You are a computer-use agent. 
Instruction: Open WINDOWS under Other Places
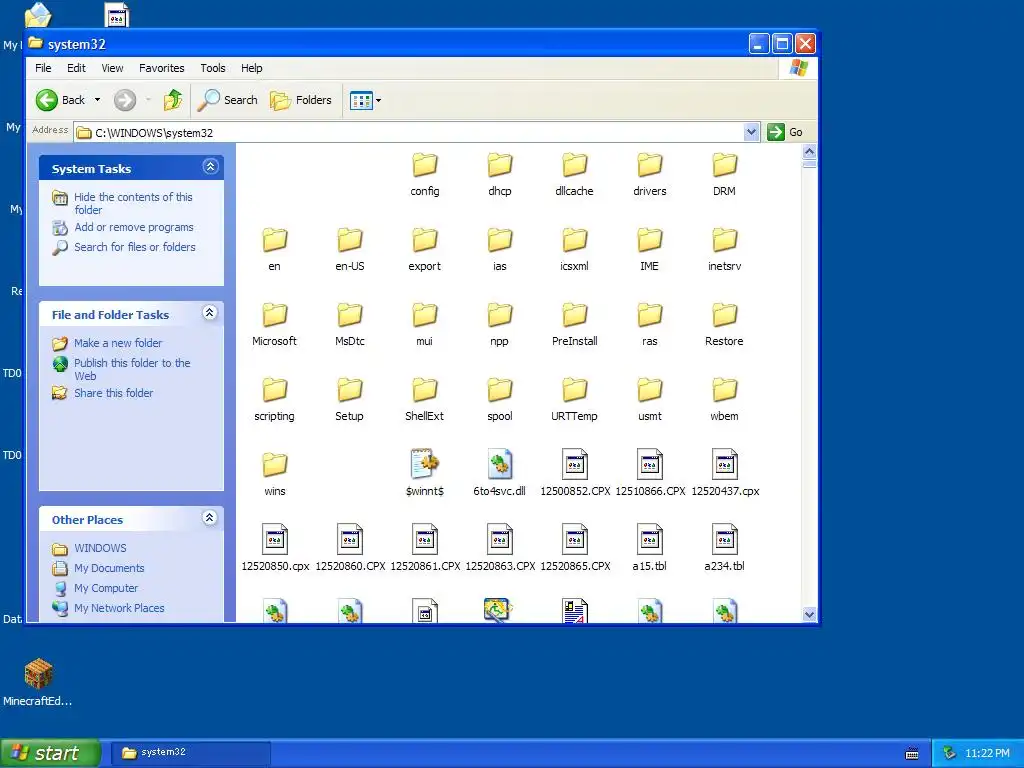point(100,548)
